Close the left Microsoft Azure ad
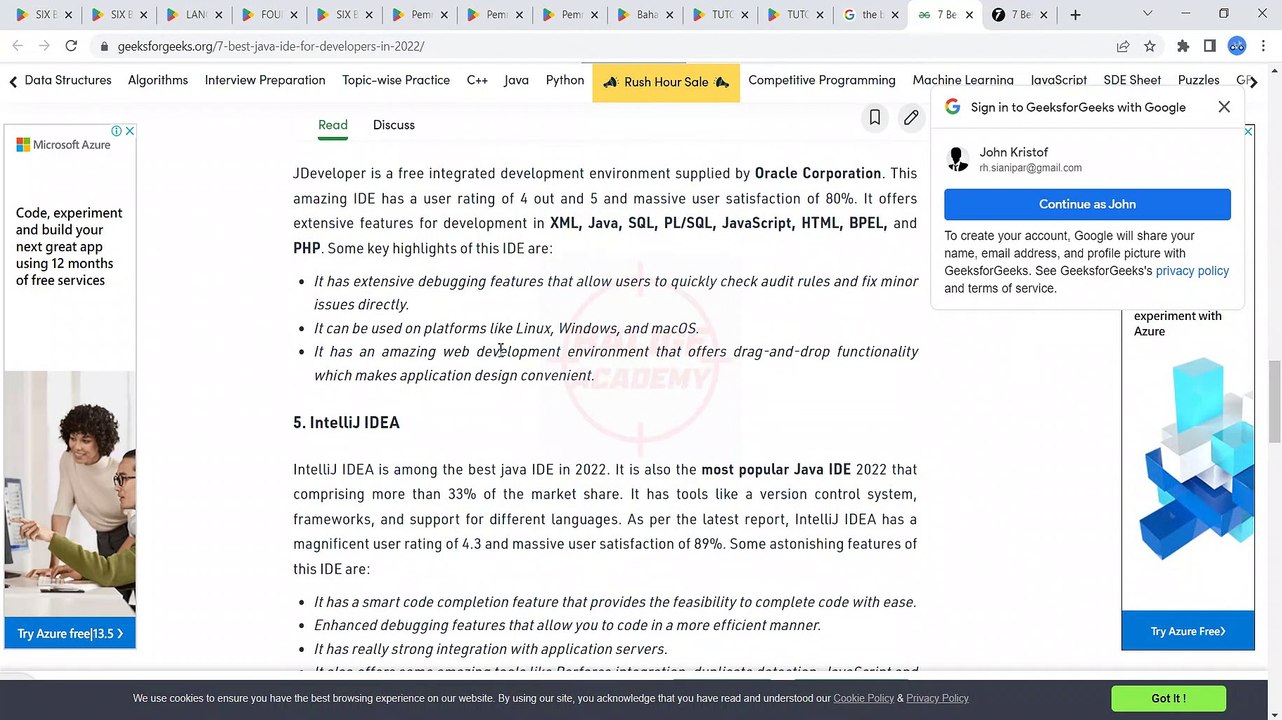The width and height of the screenshot is (1282, 720). pos(129,131)
